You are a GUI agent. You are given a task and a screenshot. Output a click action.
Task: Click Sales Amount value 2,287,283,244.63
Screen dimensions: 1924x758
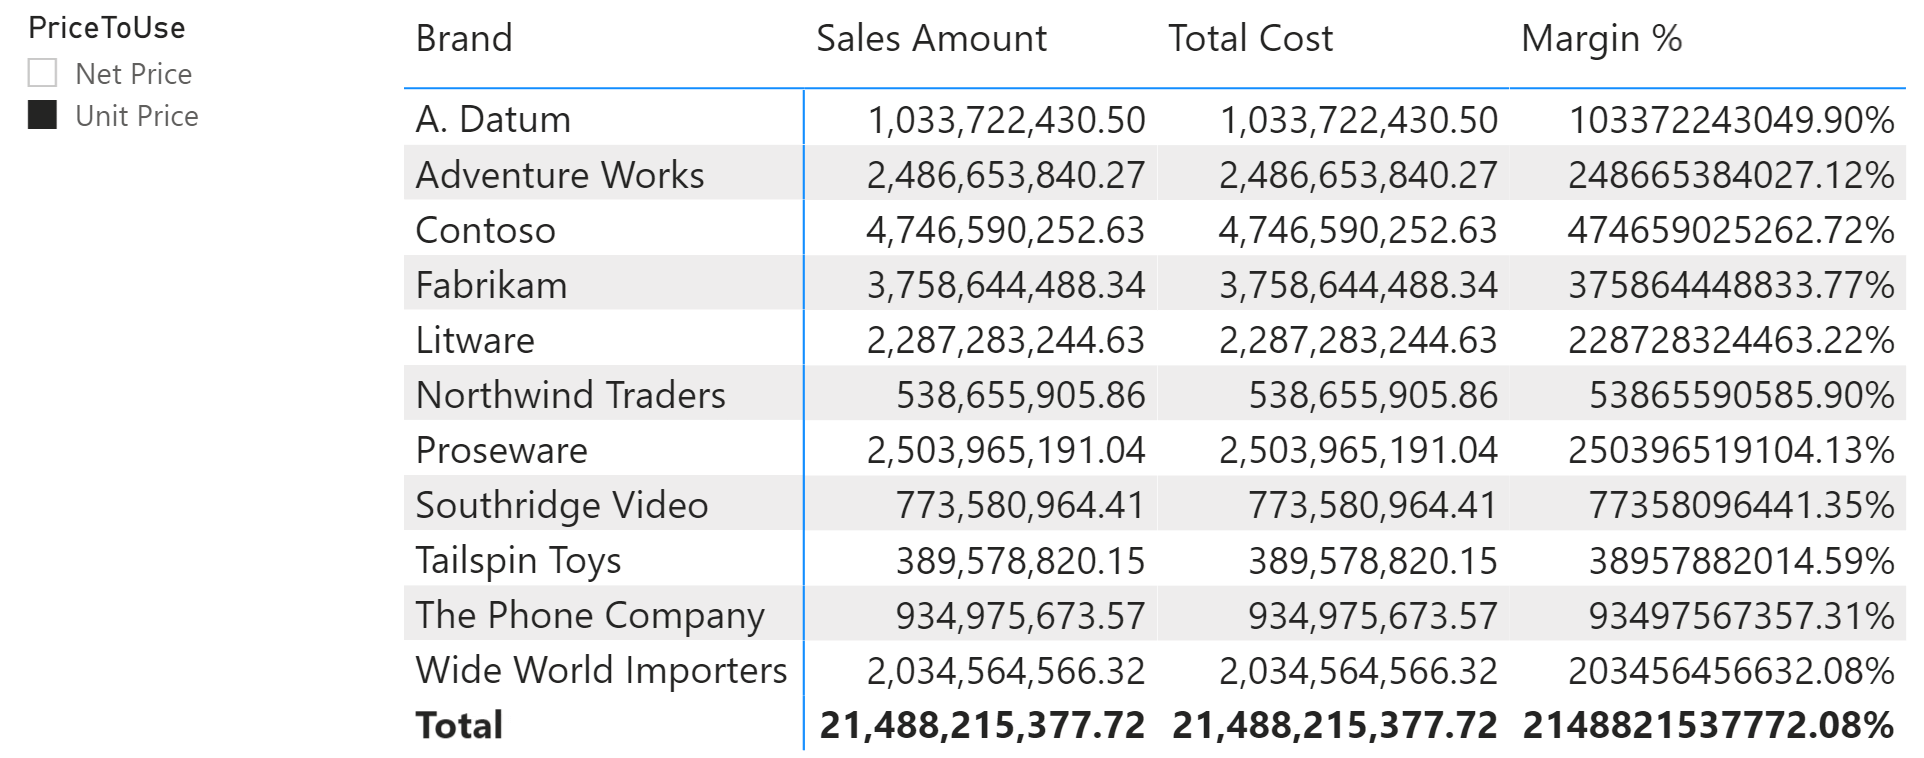[x=1006, y=340]
